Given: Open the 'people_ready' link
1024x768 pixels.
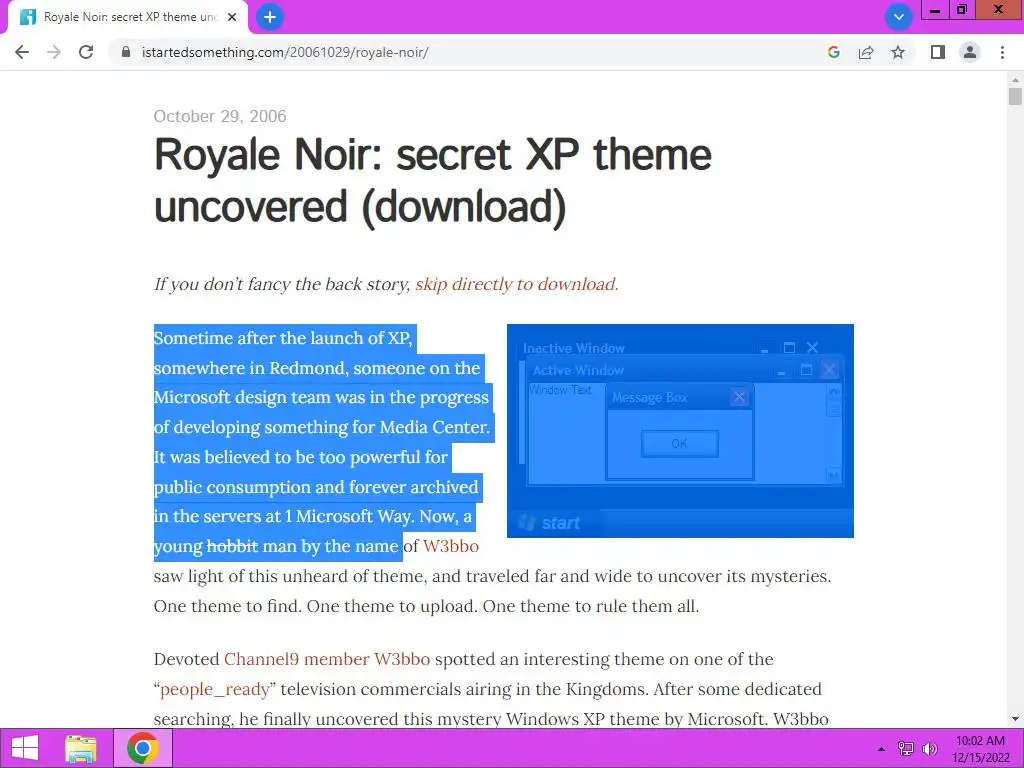Looking at the screenshot, I should pyautogui.click(x=214, y=690).
